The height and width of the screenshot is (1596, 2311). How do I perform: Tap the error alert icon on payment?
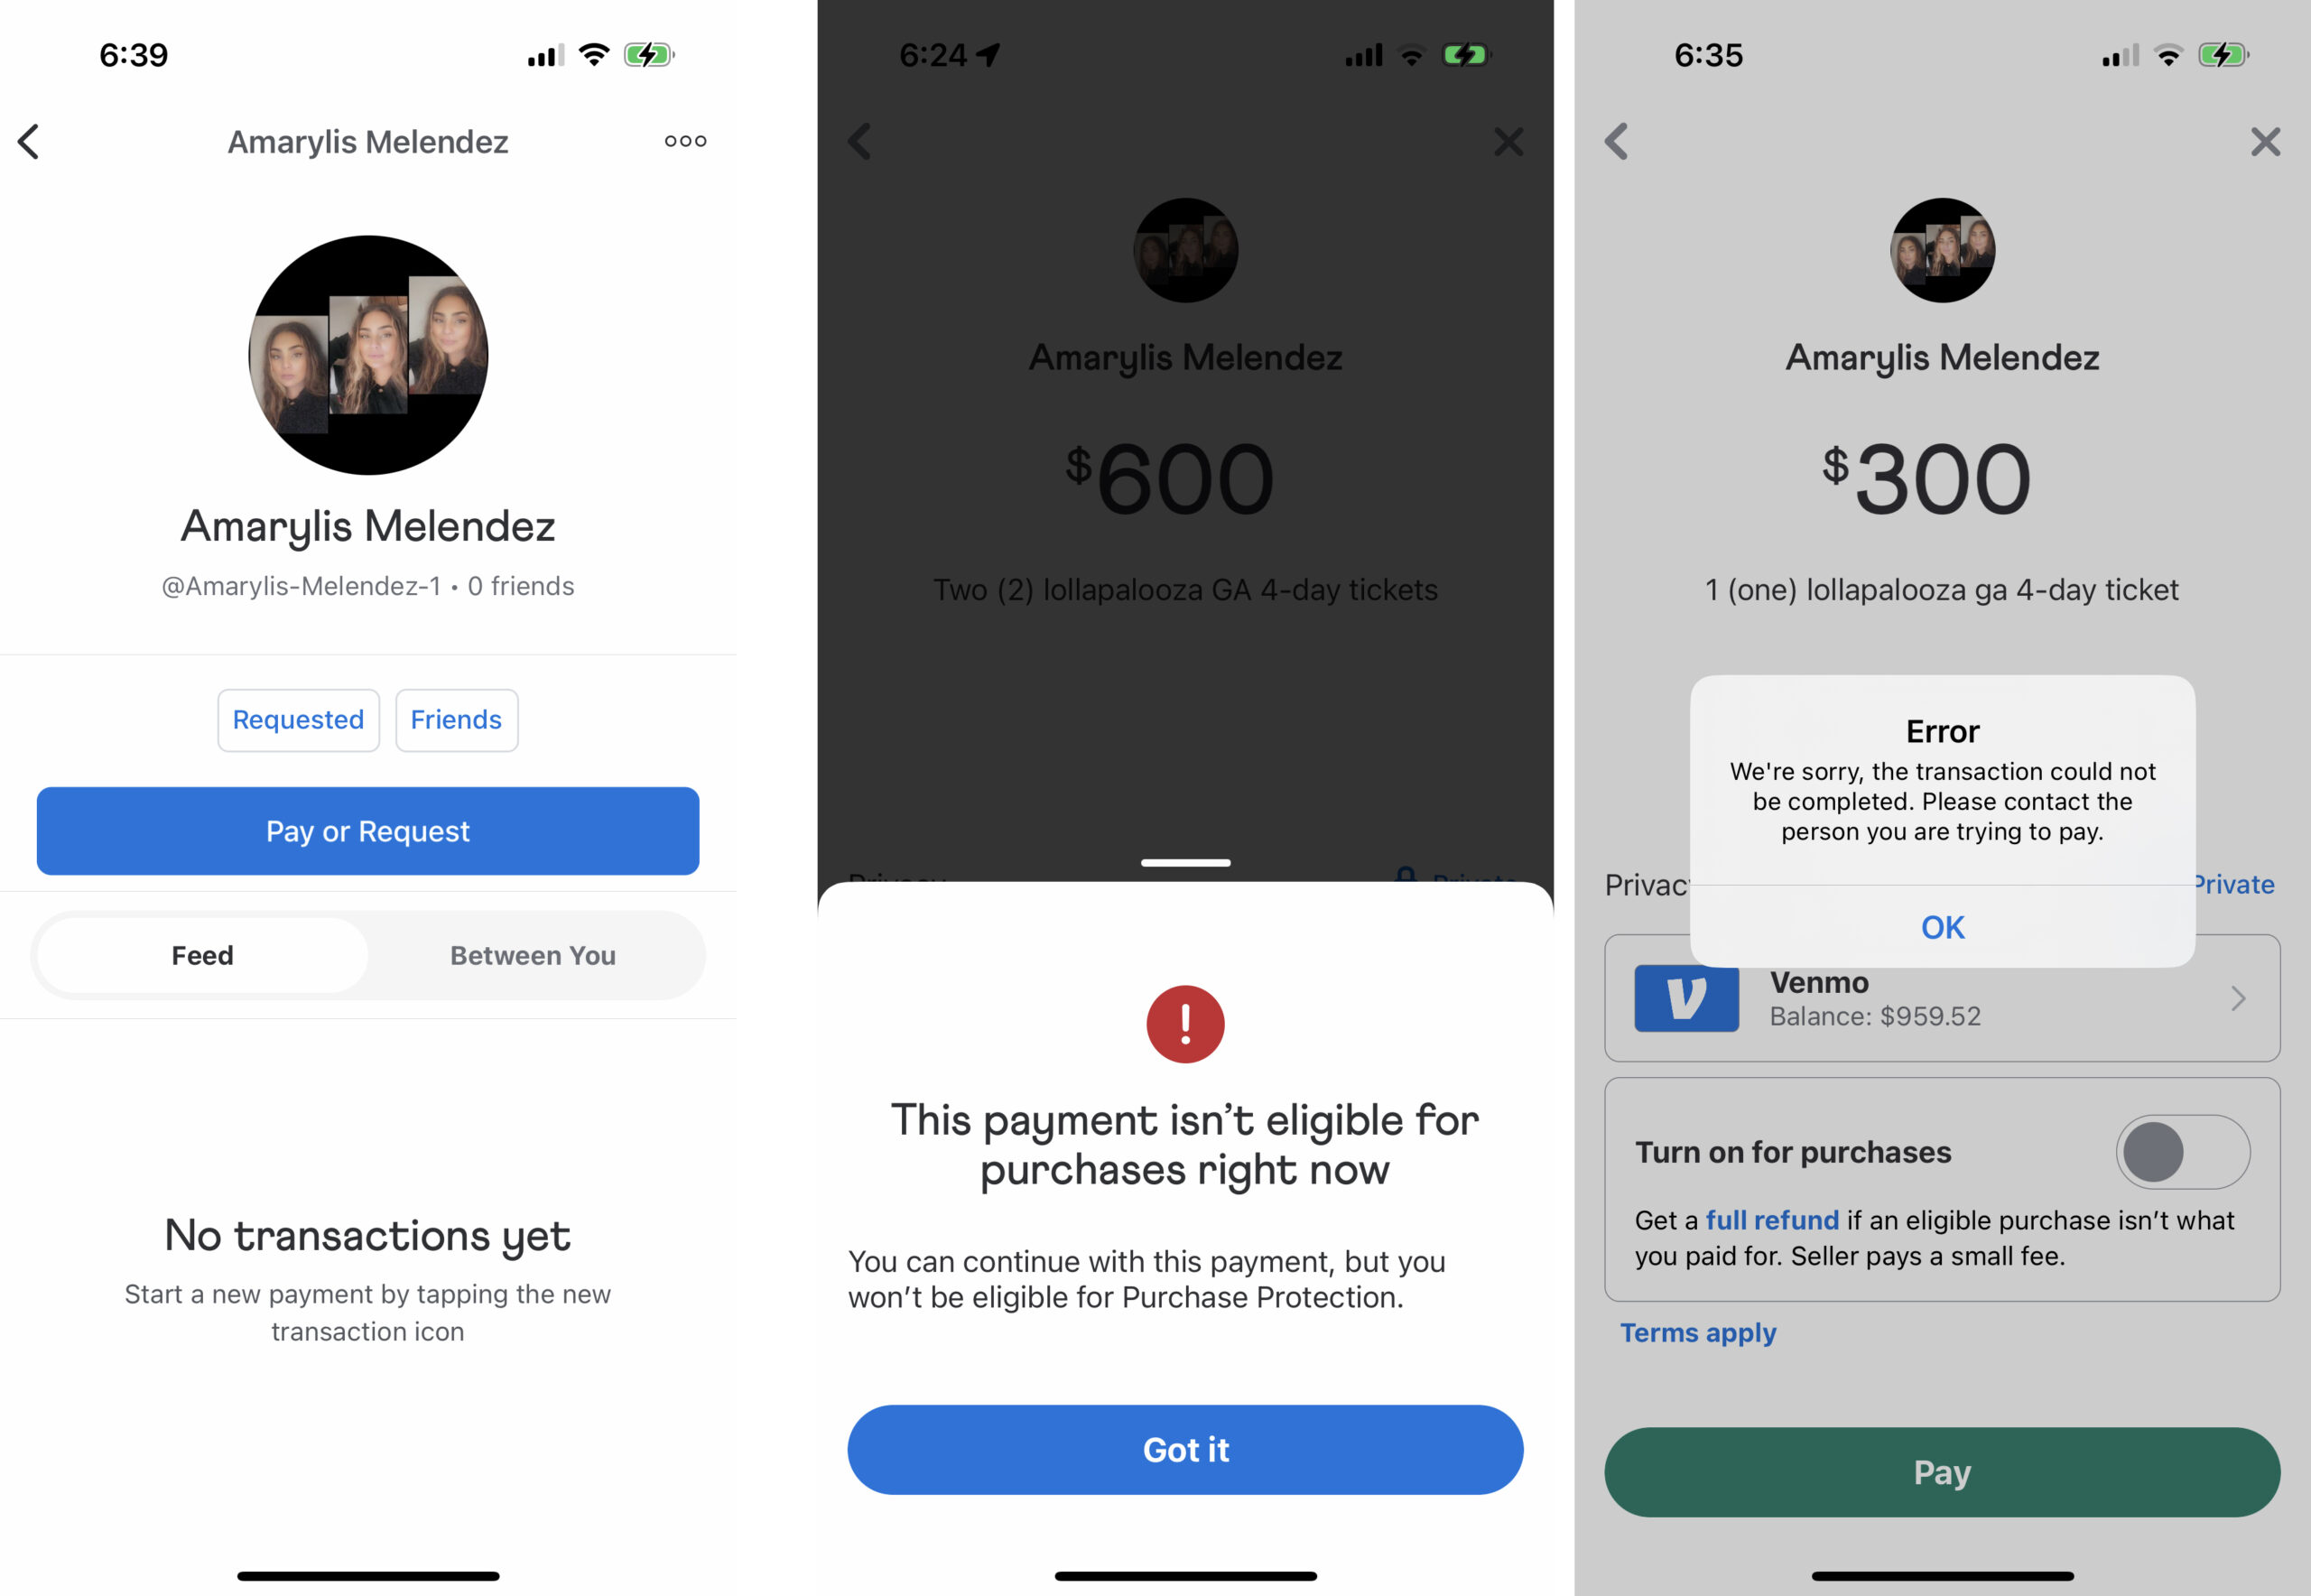(x=1185, y=1022)
